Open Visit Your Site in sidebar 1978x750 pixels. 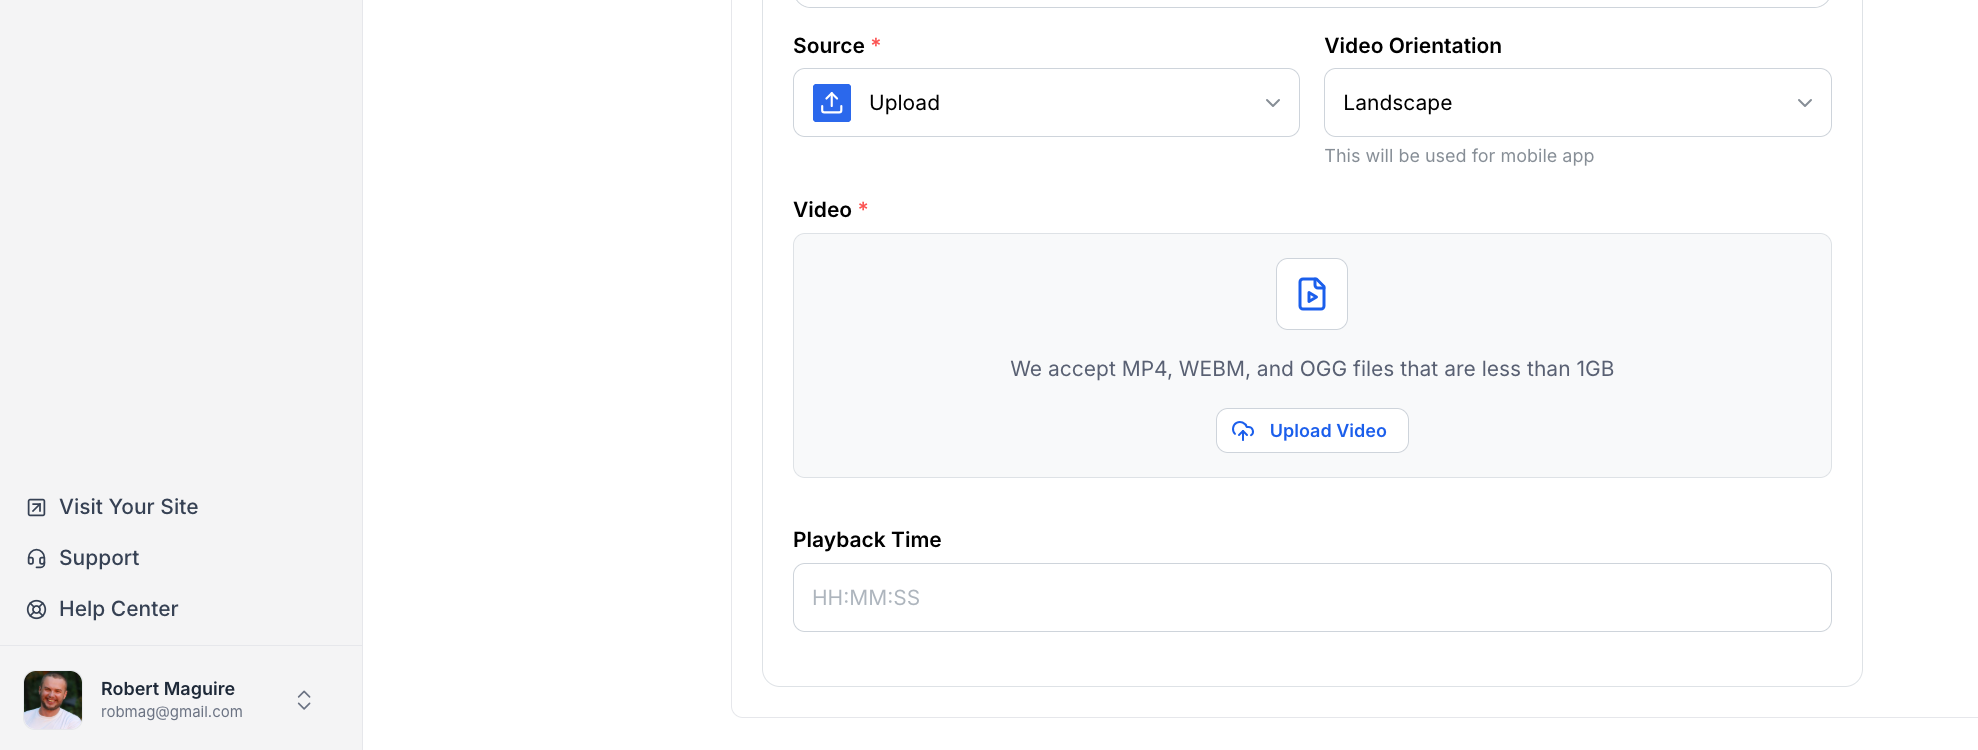pyautogui.click(x=128, y=507)
